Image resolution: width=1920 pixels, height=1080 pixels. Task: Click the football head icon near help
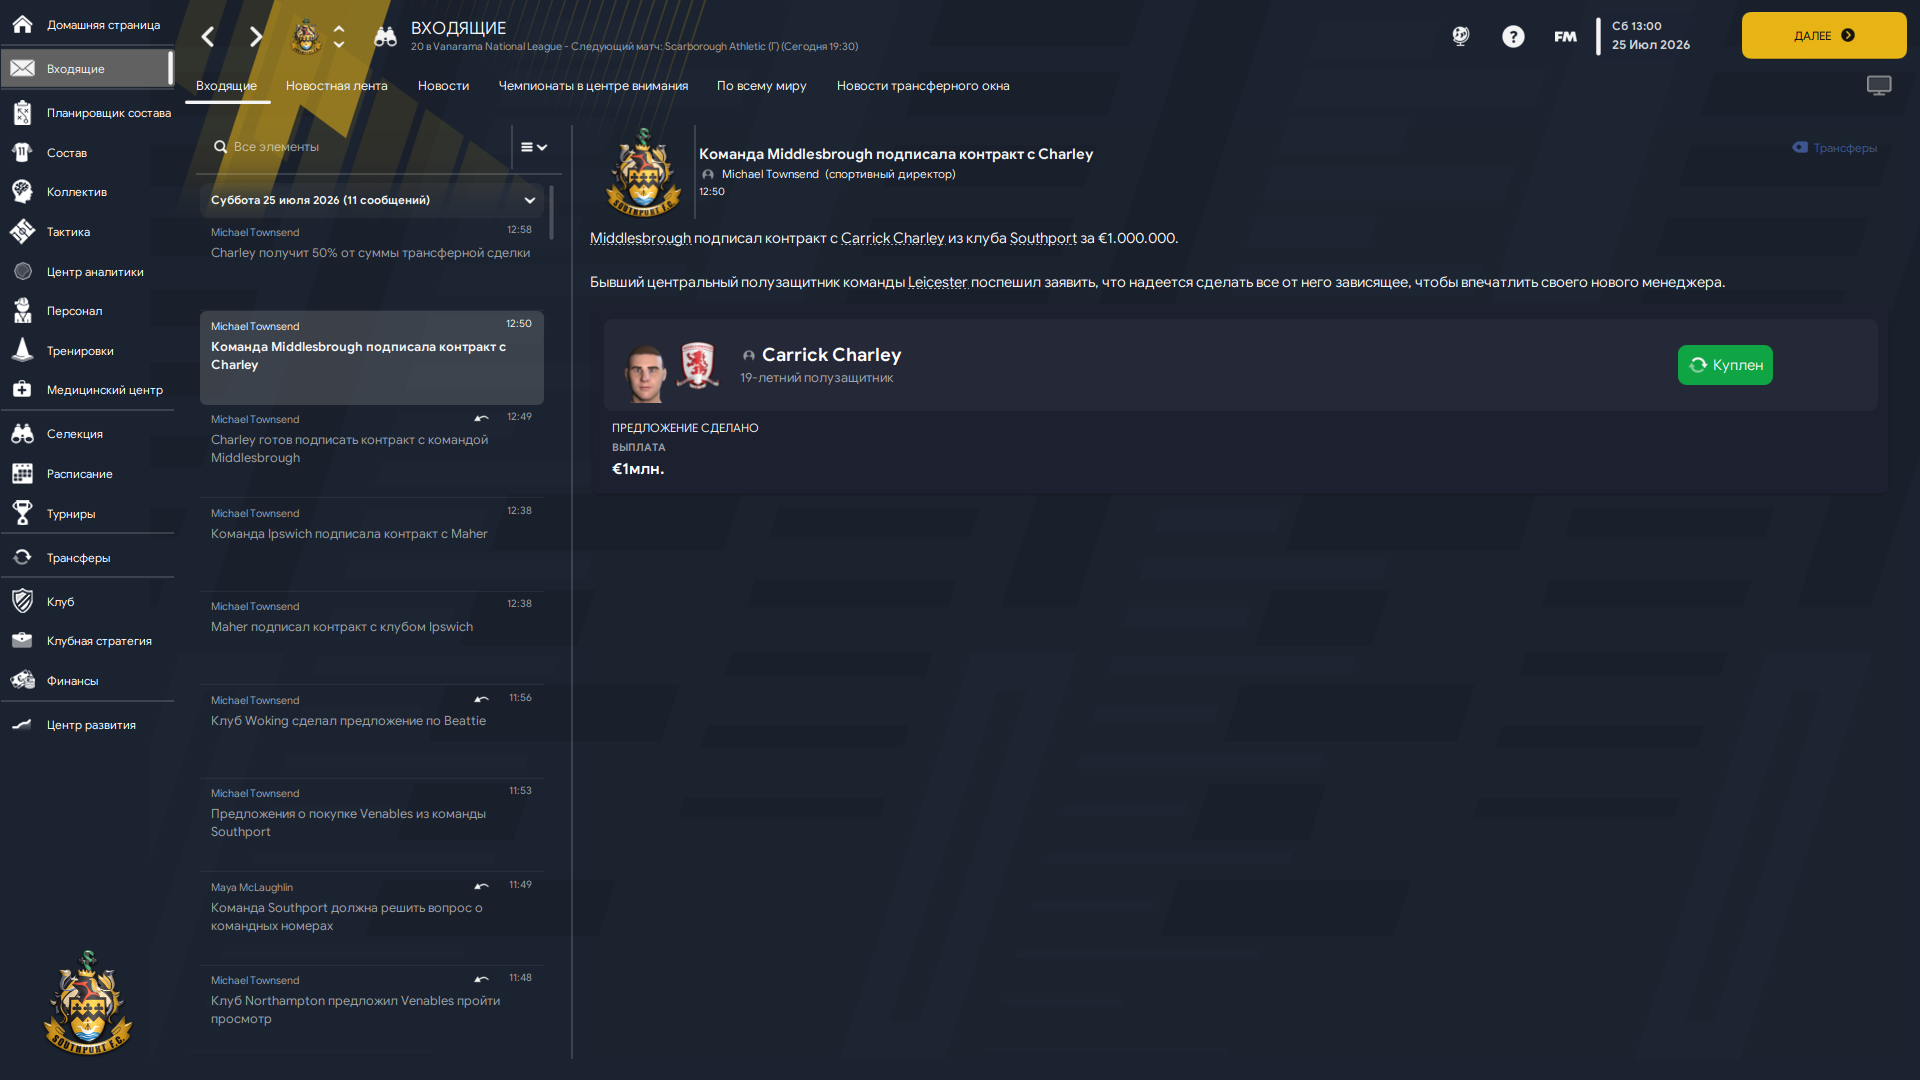coord(1461,37)
